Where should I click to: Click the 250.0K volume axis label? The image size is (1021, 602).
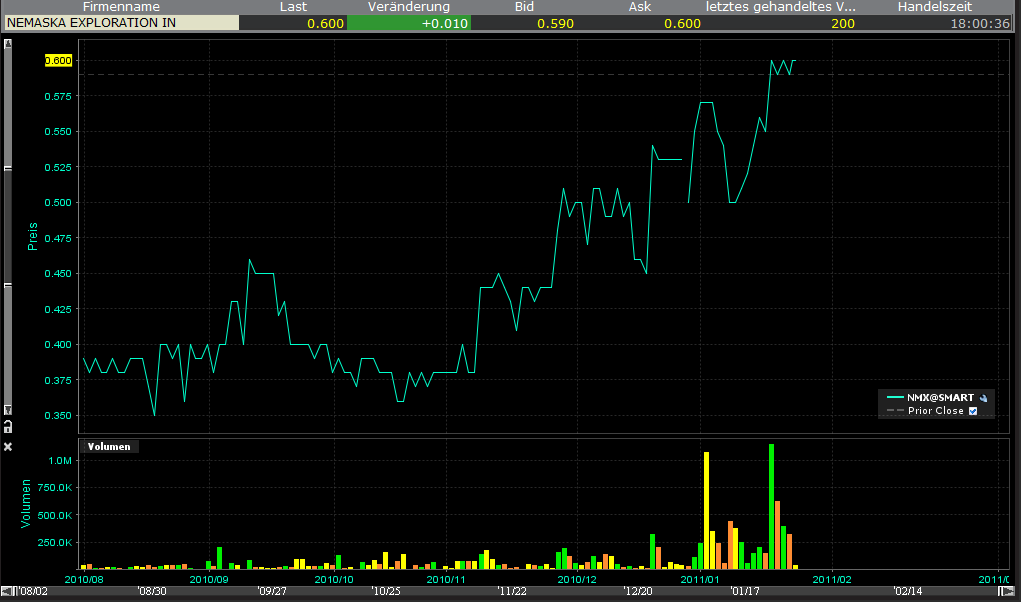click(55, 542)
